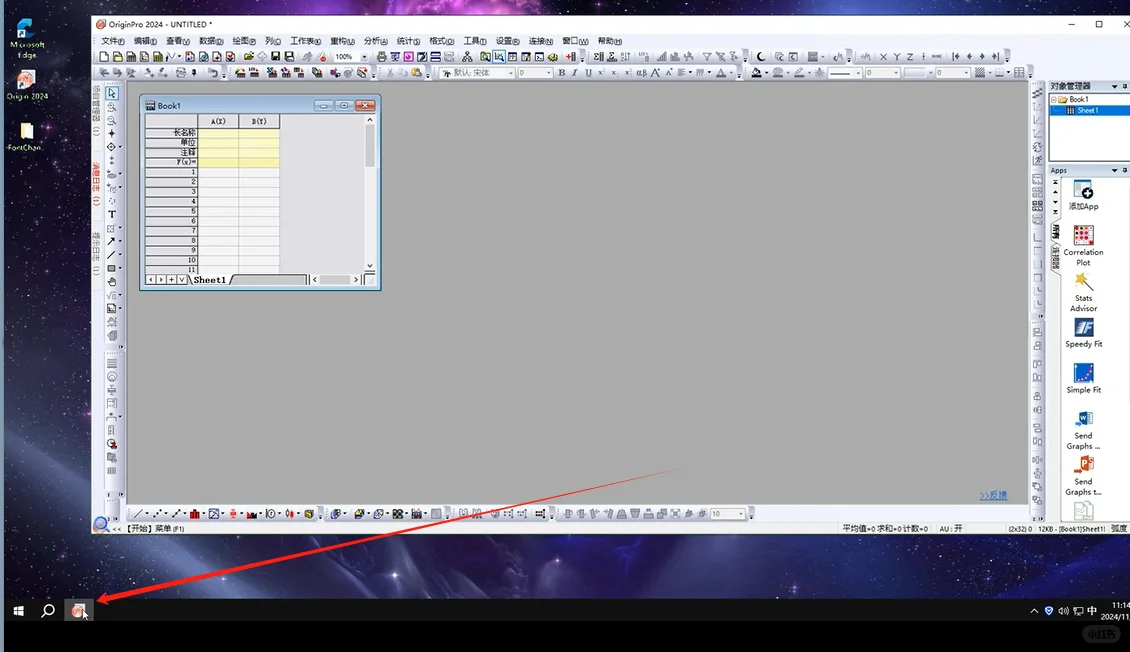Open the font name dropdown

click(x=511, y=73)
